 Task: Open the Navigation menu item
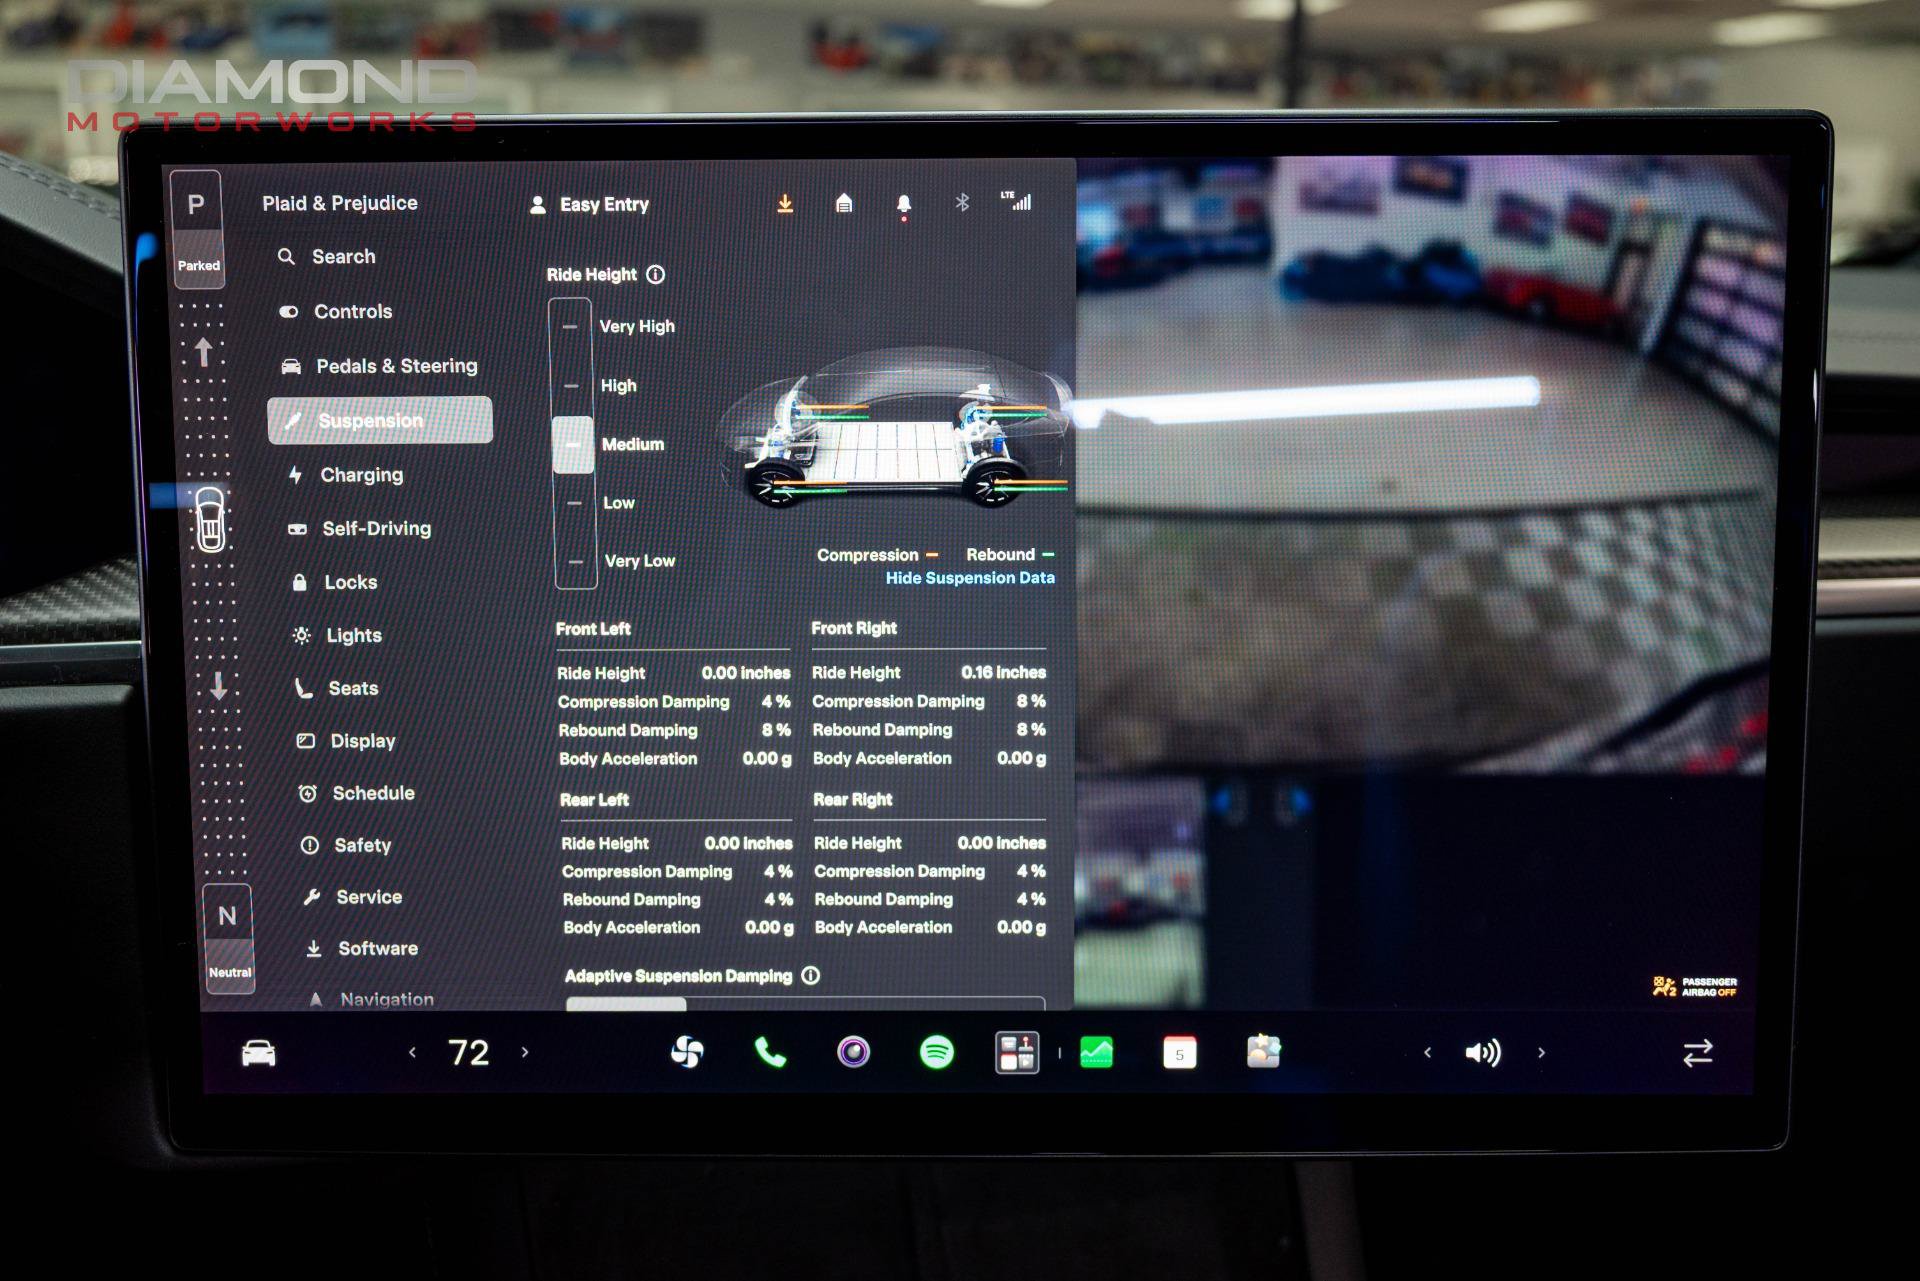pyautogui.click(x=370, y=999)
